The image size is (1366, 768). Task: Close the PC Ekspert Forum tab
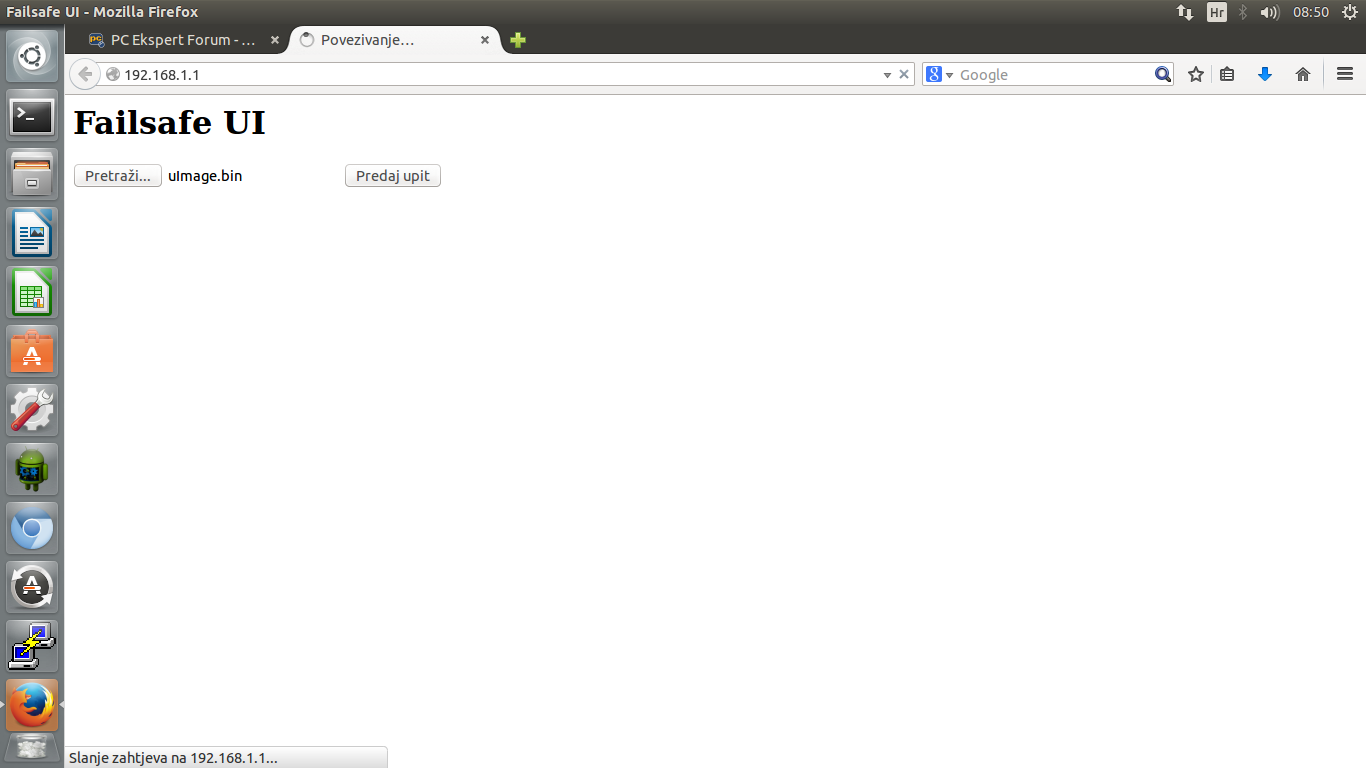pyautogui.click(x=275, y=40)
